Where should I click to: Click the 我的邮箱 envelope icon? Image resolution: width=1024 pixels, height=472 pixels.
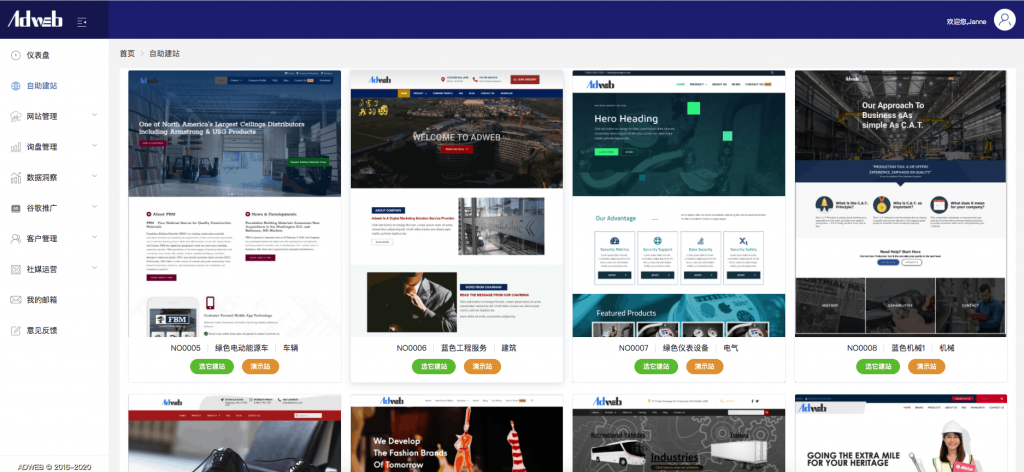click(x=16, y=300)
